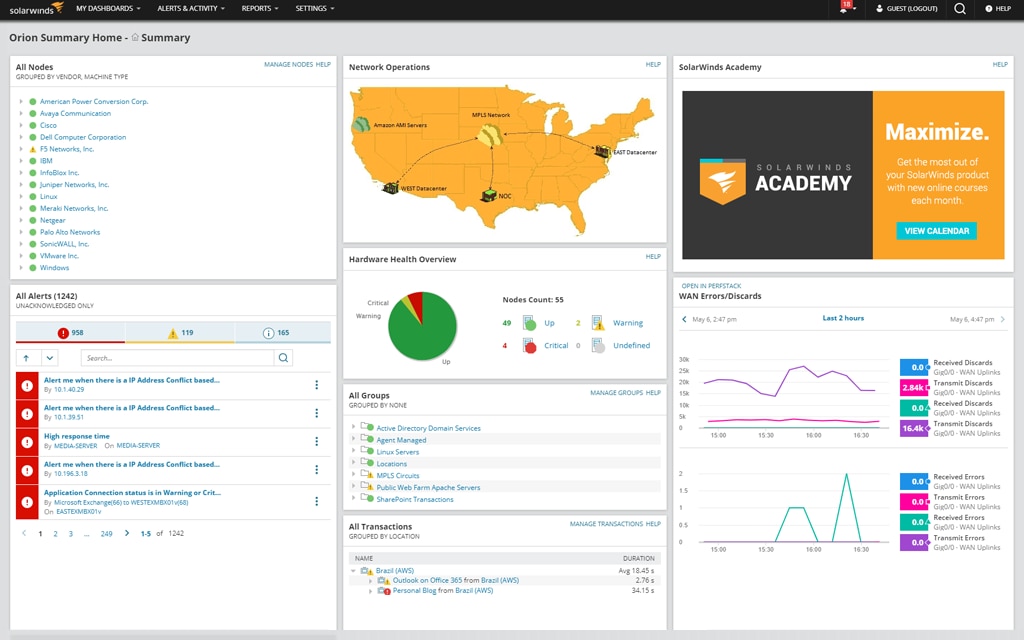Viewport: 1024px width, 640px height.
Task: Click F5 Networks warning status icon
Action: click(x=33, y=149)
